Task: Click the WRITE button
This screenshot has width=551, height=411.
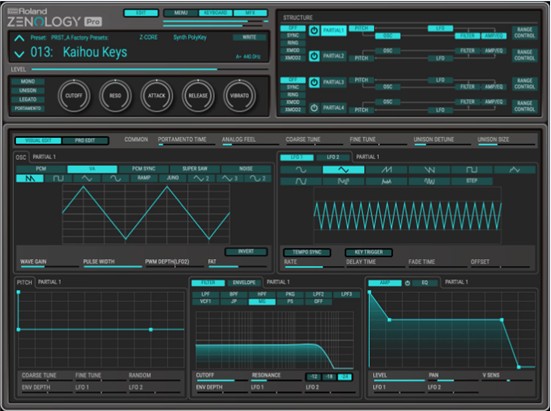Action: (249, 37)
